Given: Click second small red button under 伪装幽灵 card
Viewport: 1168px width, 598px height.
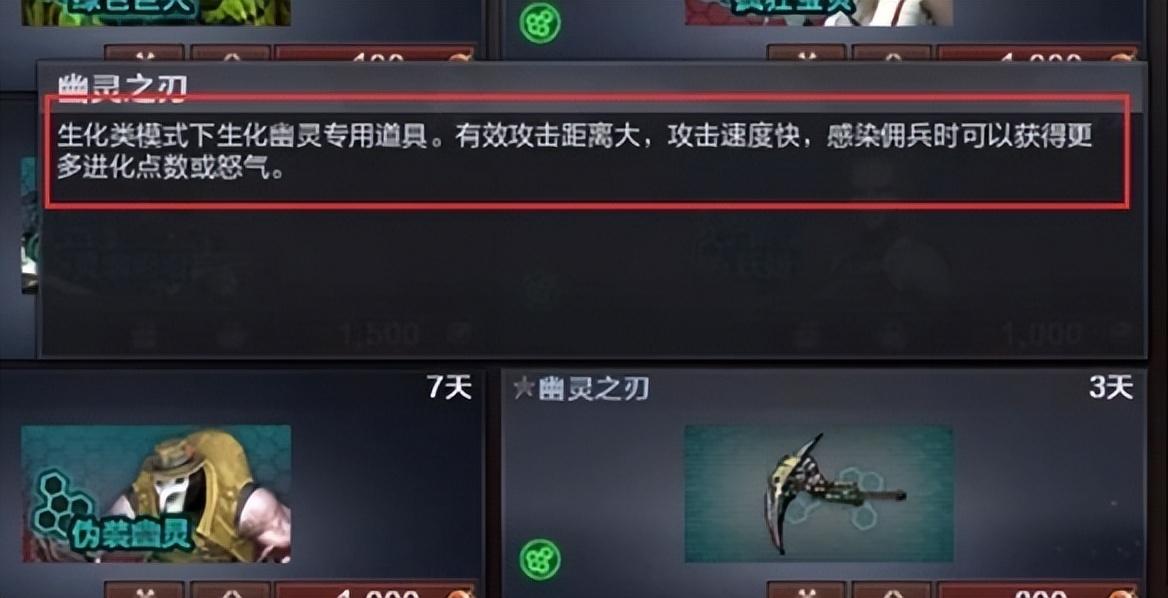Looking at the screenshot, I should (230, 590).
